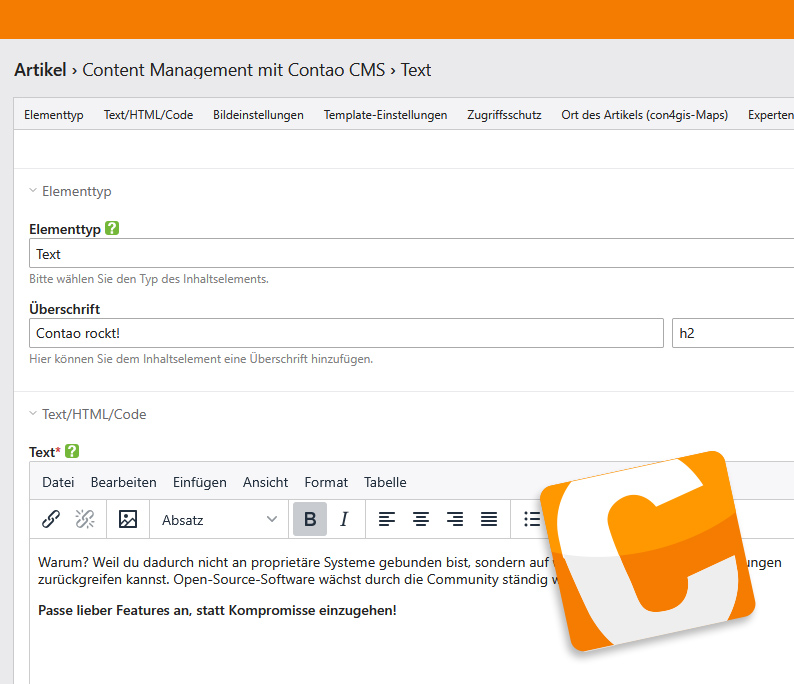Click the insert image icon

coord(128,519)
